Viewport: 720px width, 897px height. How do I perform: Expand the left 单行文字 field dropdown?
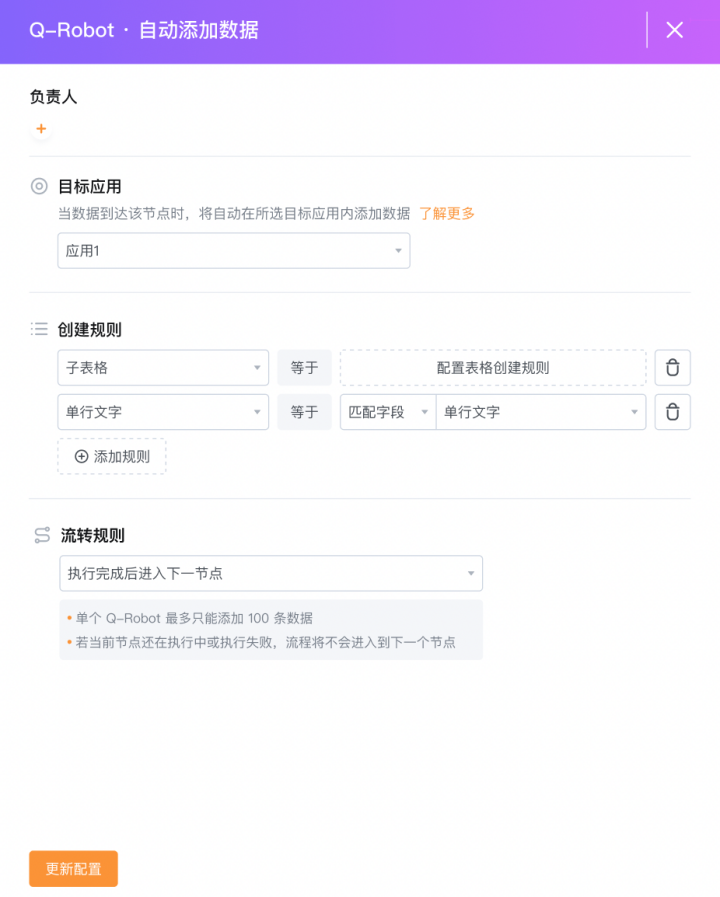tap(163, 412)
